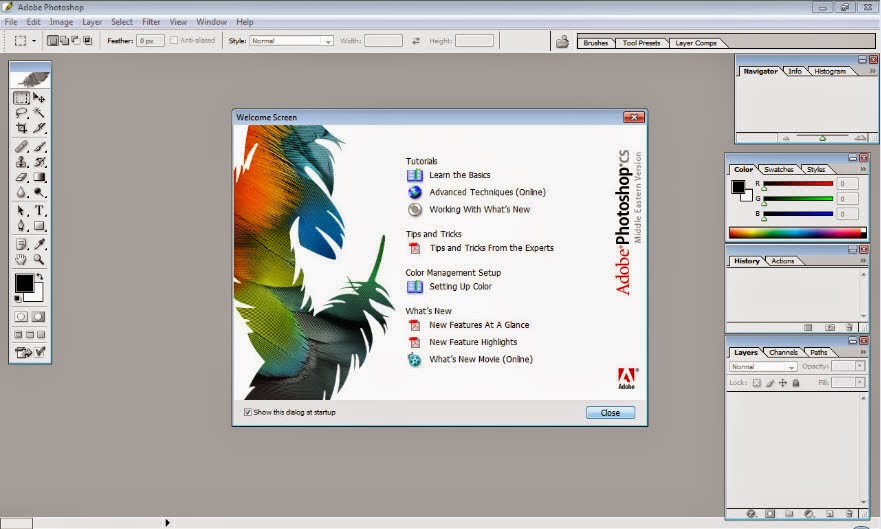881x529 pixels.
Task: Select the History Brush tool
Action: click(39, 162)
